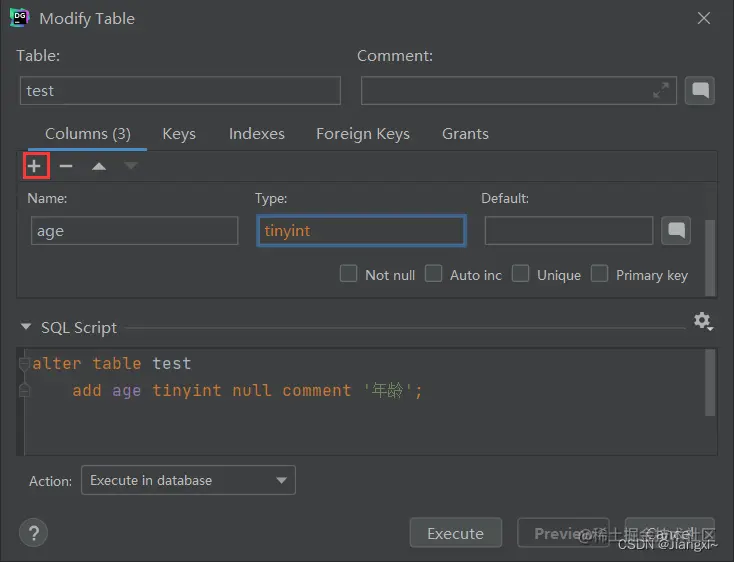Open the Action dropdown menu
This screenshot has height=562, width=734.
pos(188,481)
